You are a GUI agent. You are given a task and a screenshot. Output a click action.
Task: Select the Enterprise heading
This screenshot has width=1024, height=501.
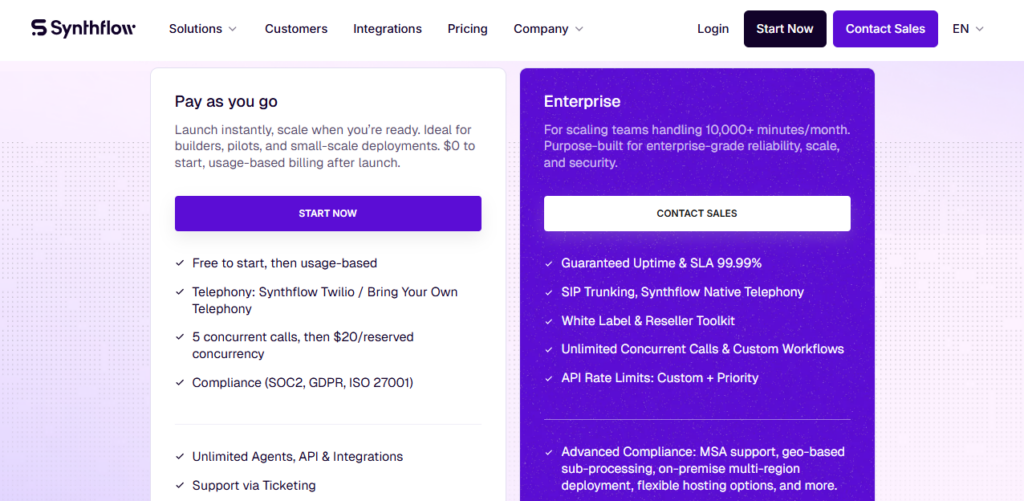tap(582, 101)
